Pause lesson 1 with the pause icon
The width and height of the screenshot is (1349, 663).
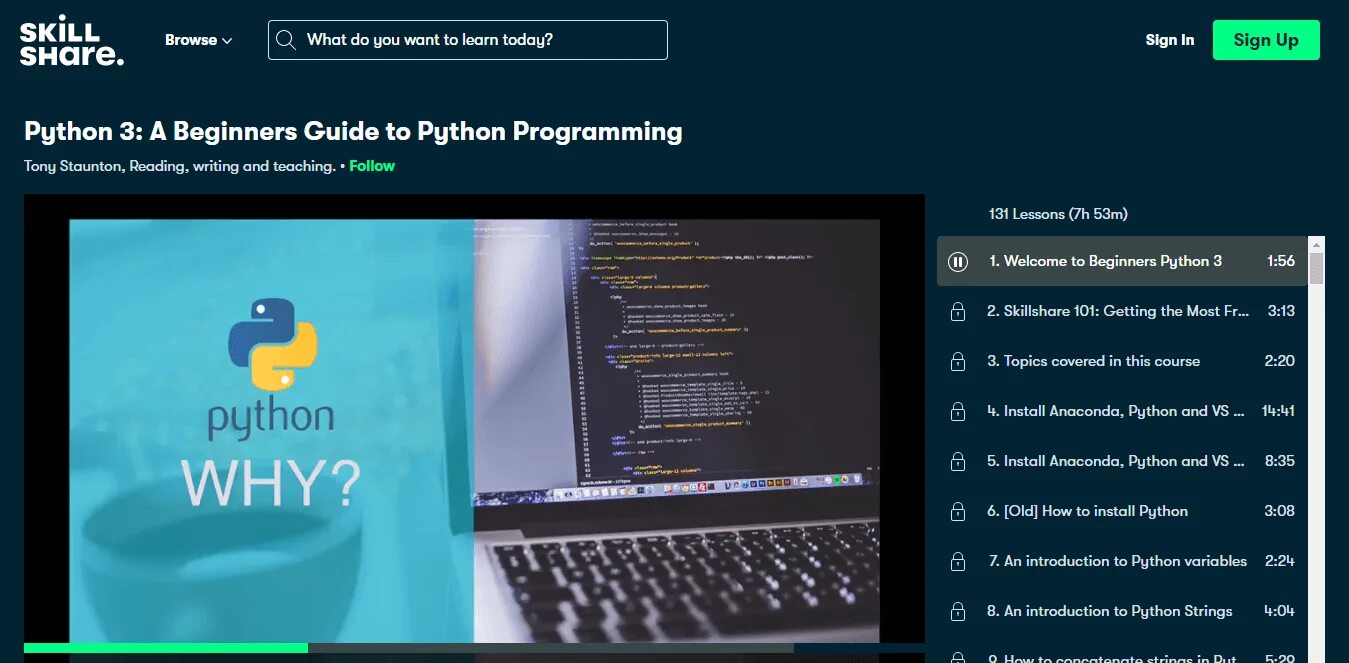point(957,262)
